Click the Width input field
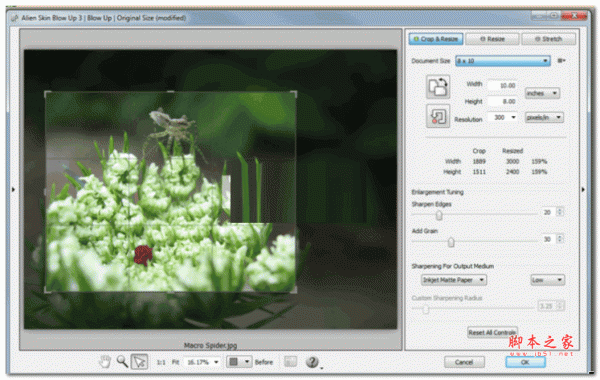Image resolution: width=600 pixels, height=380 pixels. click(x=503, y=85)
